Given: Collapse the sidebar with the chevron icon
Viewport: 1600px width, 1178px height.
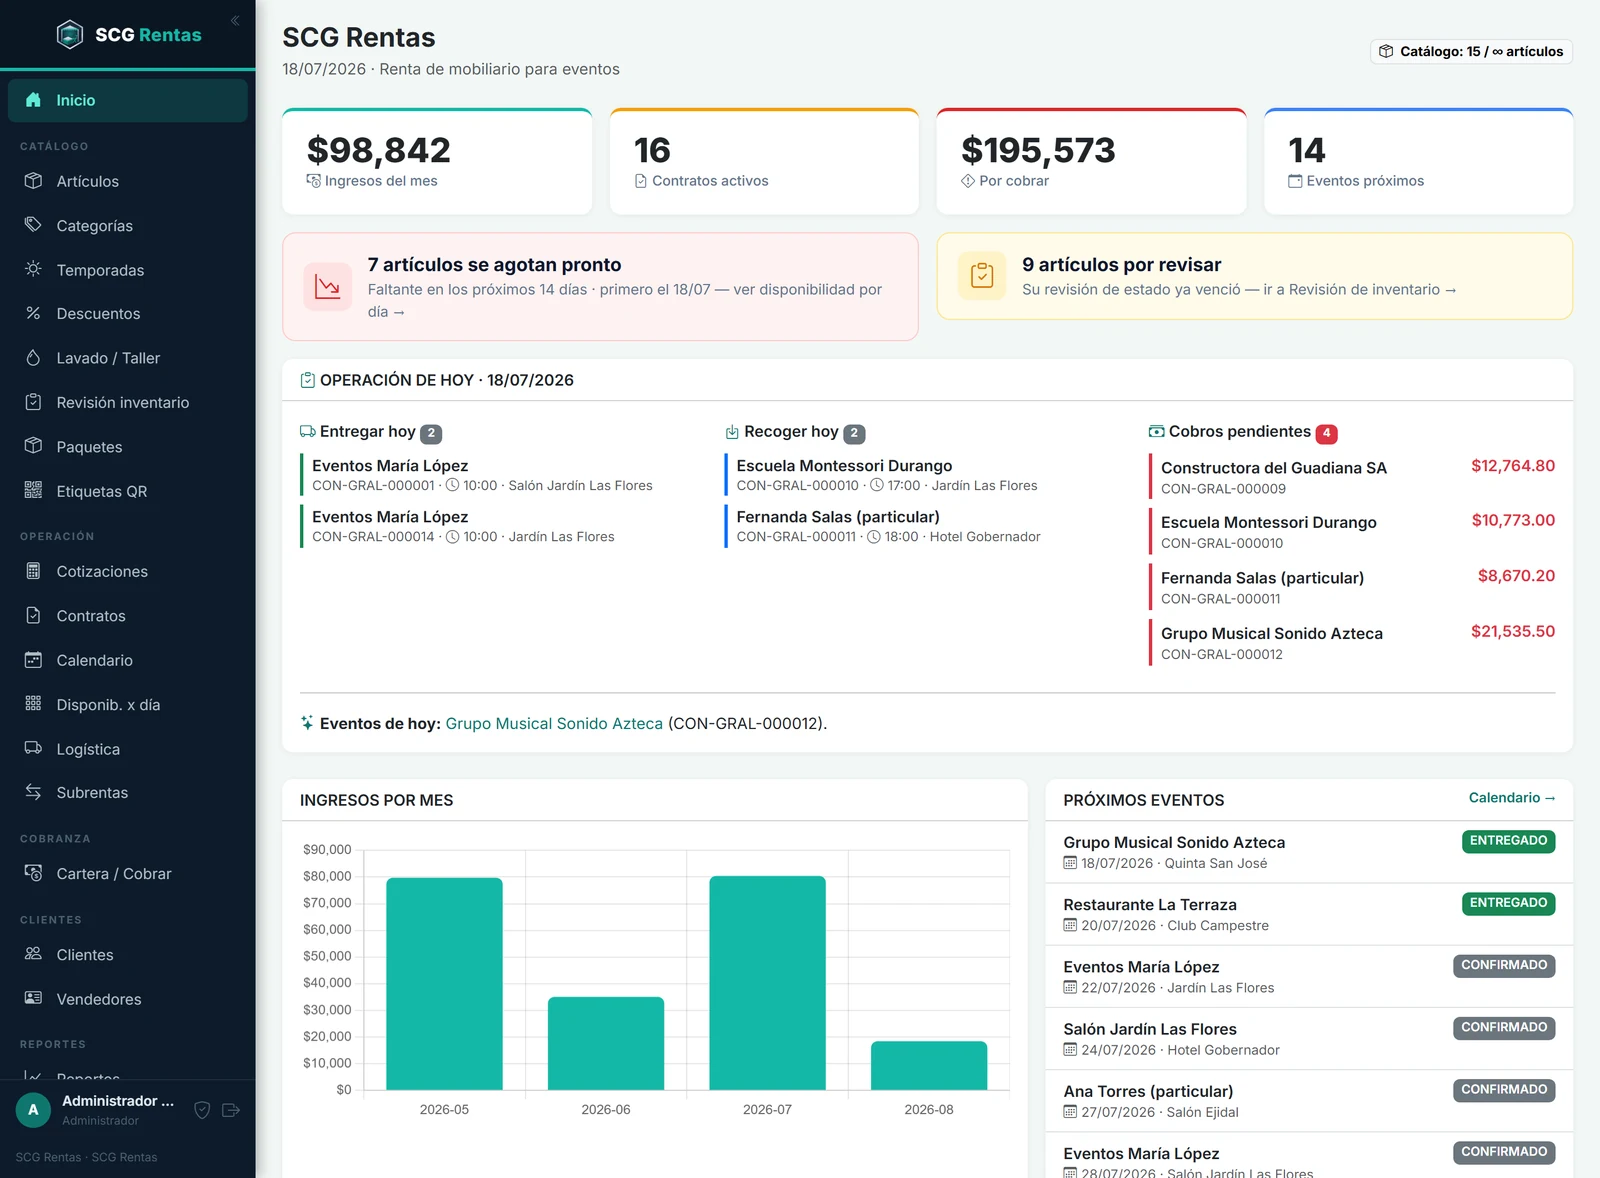Looking at the screenshot, I should [x=235, y=21].
